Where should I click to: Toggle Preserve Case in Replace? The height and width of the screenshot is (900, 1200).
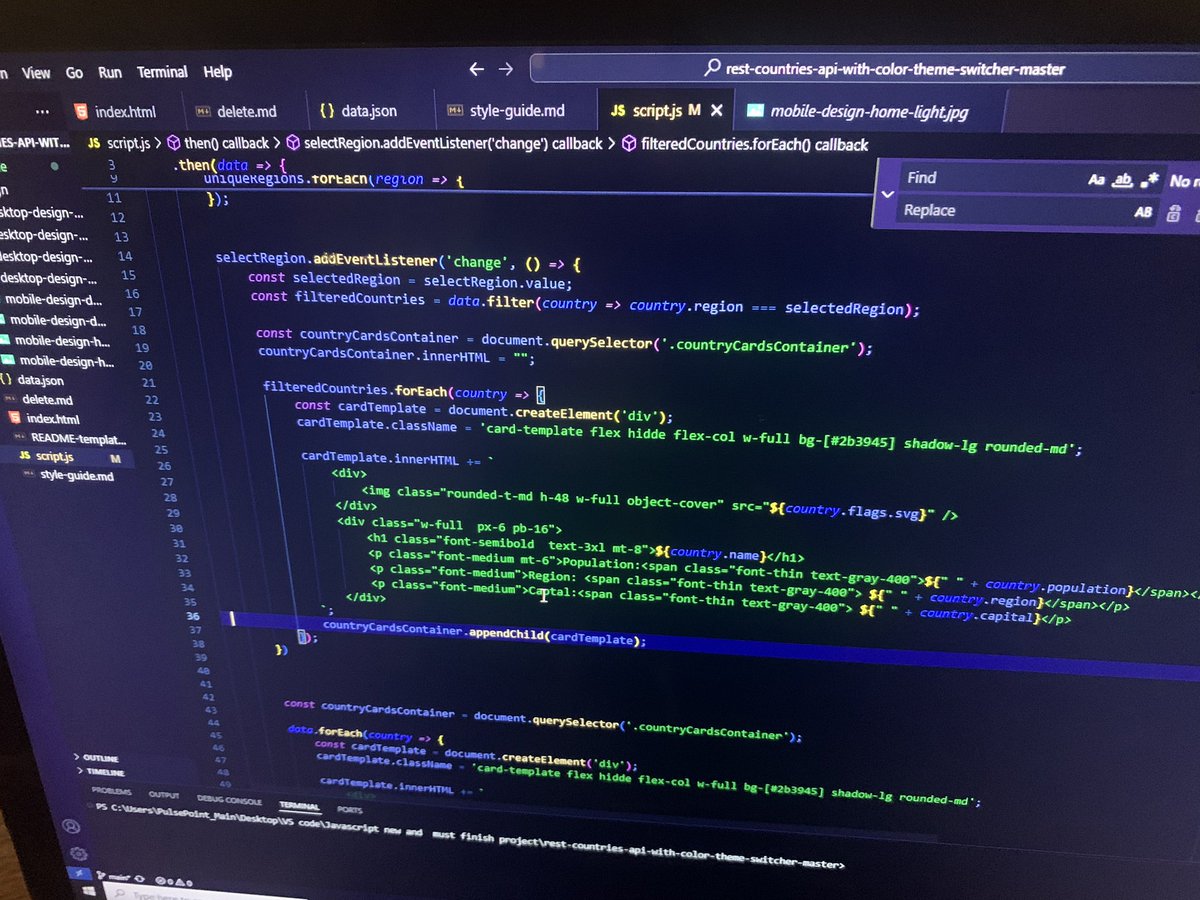click(x=1143, y=212)
